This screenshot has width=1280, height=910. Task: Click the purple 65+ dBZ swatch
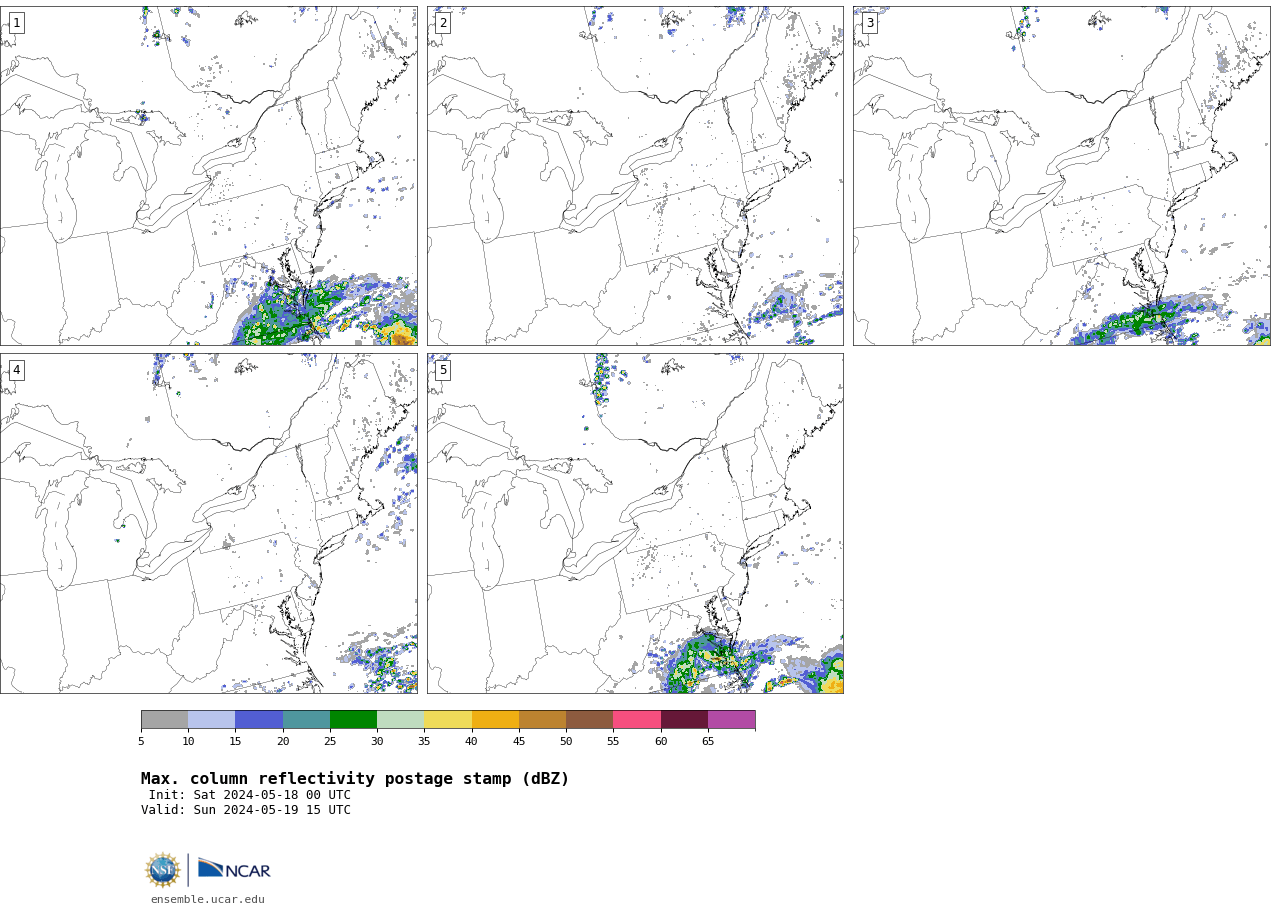click(731, 720)
